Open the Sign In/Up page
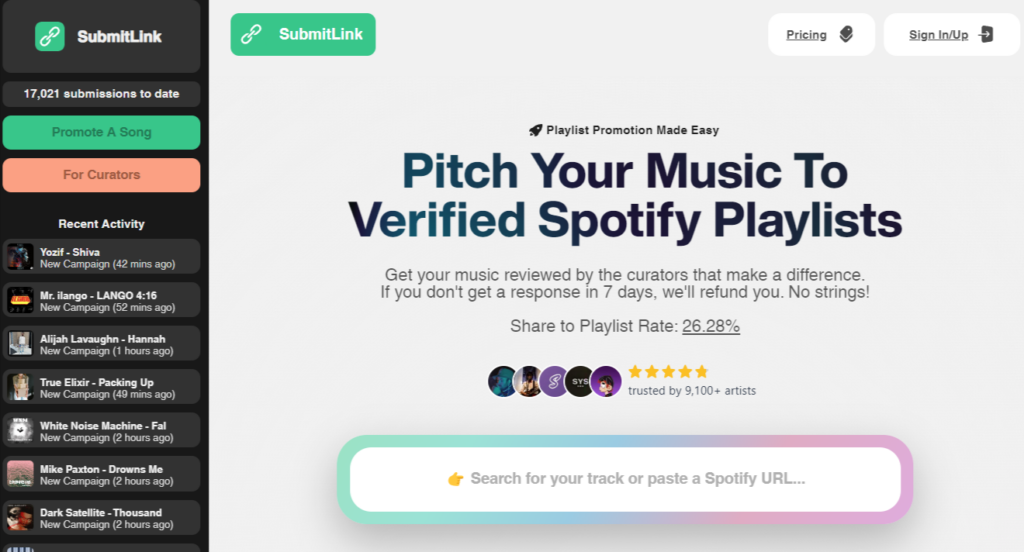1024x552 pixels. 938,35
